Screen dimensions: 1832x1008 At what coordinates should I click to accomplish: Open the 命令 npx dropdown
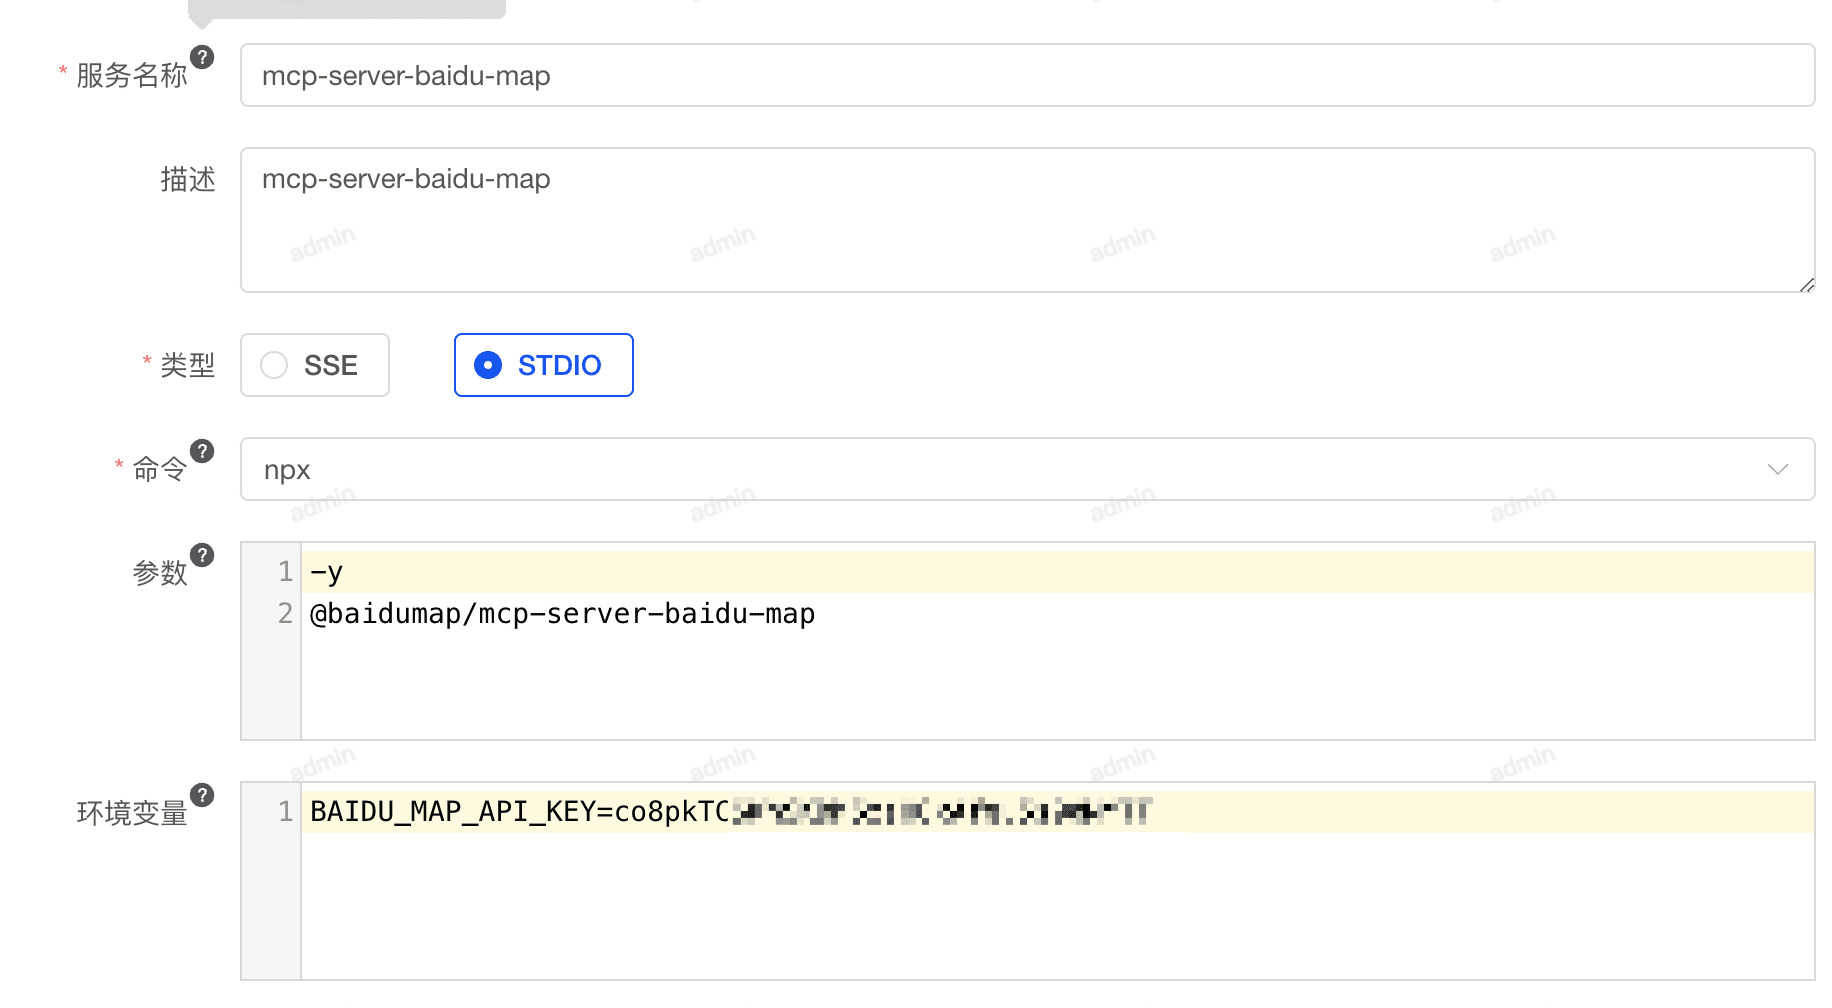coord(1027,469)
